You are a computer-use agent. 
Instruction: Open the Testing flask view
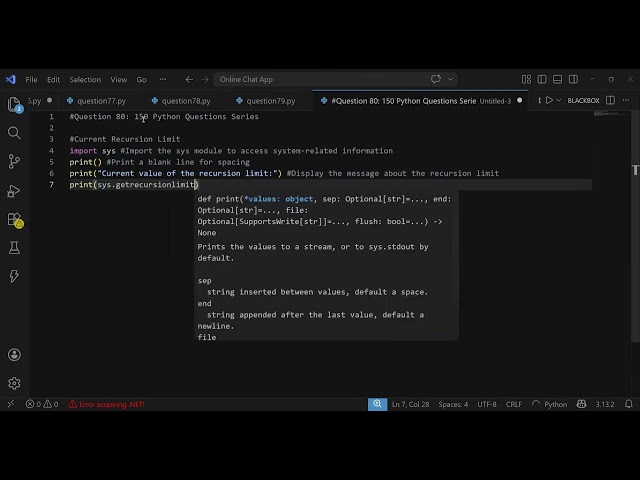[14, 248]
